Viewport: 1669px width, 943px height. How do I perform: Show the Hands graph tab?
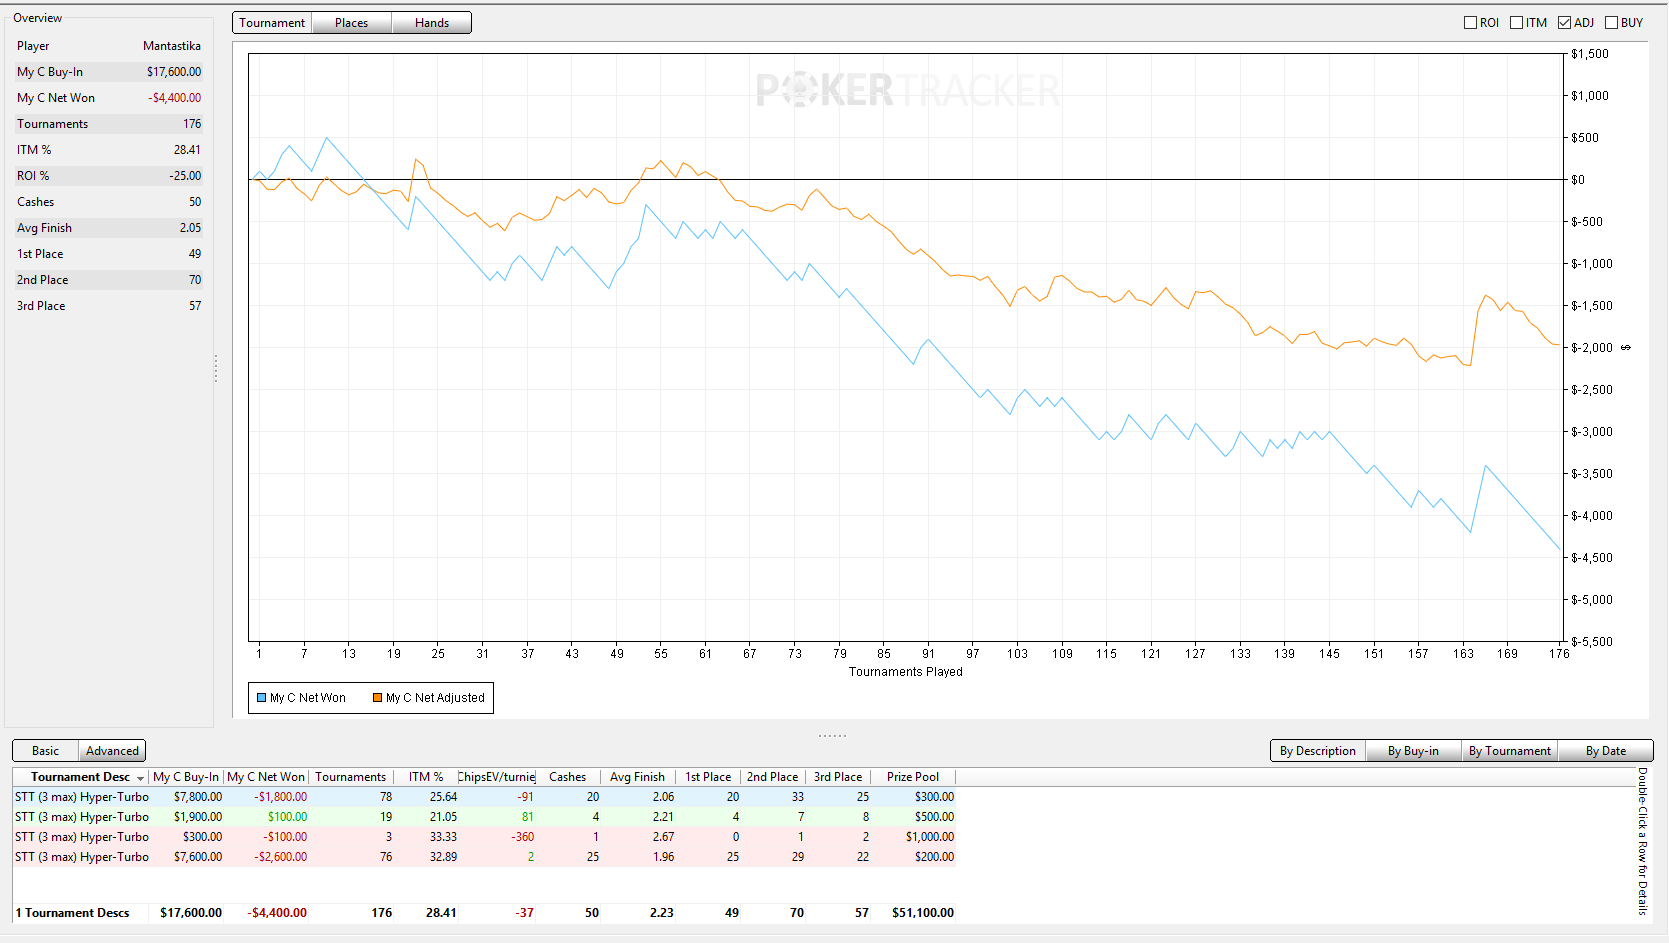click(x=432, y=23)
